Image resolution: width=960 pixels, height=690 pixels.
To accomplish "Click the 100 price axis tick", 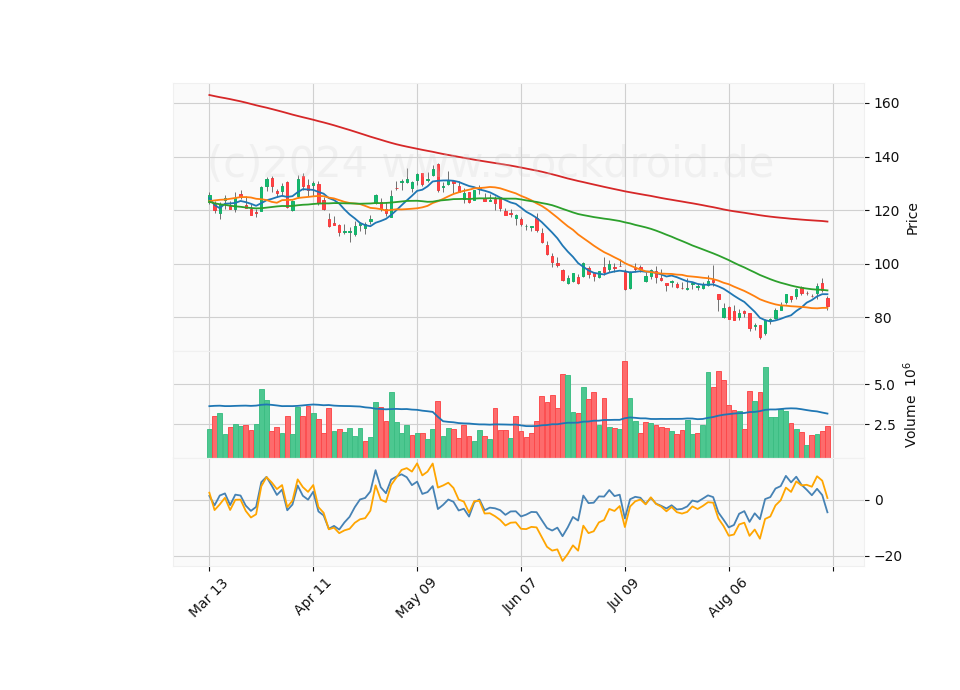I will click(x=886, y=264).
